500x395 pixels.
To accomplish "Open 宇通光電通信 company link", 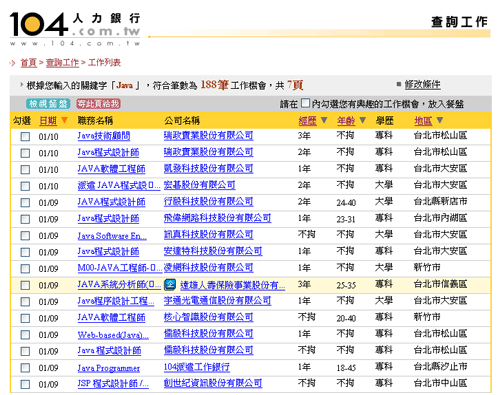I will (x=217, y=301).
